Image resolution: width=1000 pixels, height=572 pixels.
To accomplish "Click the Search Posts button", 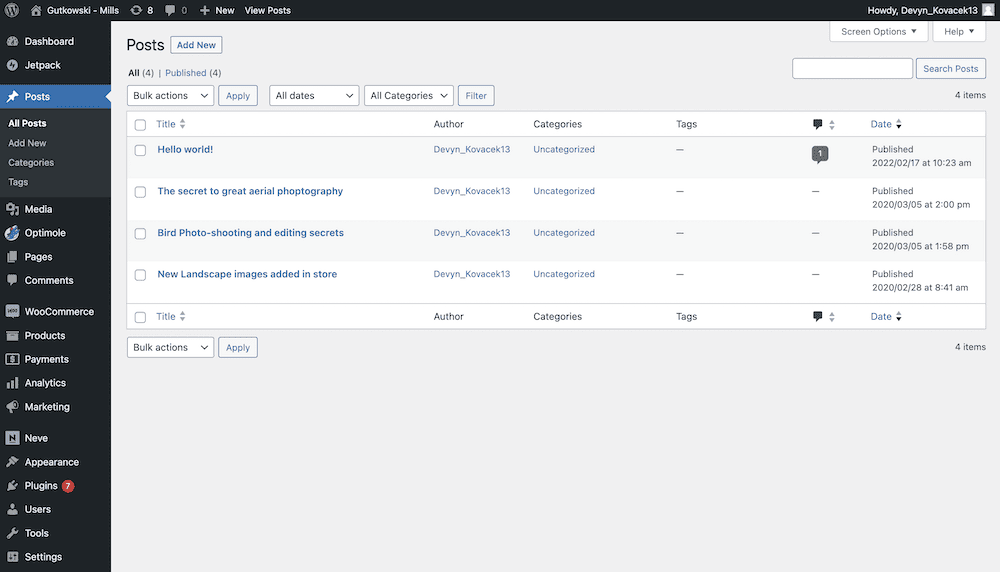I will click(x=950, y=68).
